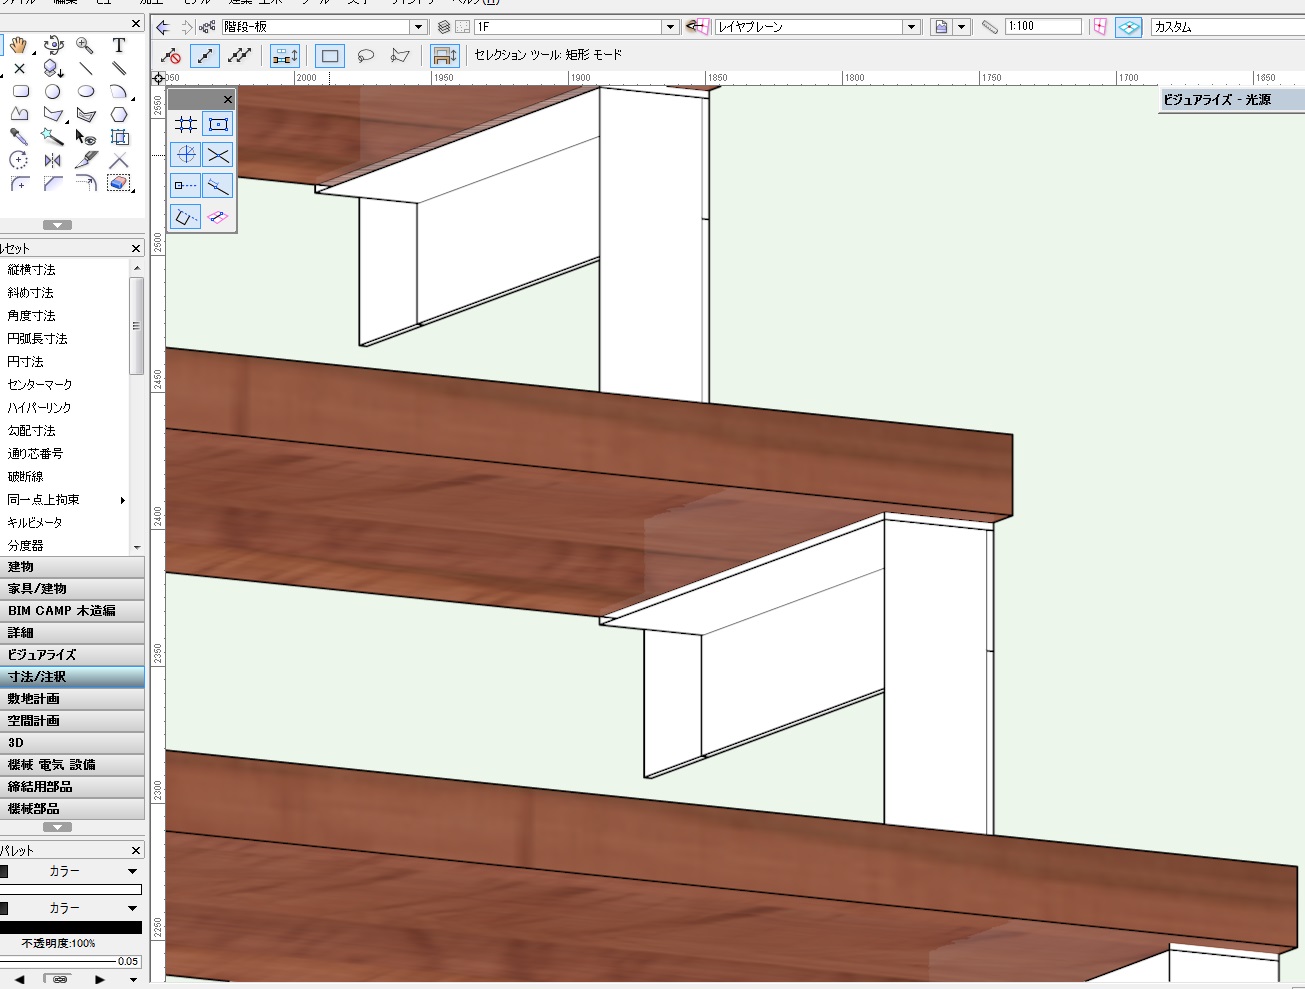Toggle Snap to Object in snapping palette
The width and height of the screenshot is (1305, 989).
(x=218, y=124)
